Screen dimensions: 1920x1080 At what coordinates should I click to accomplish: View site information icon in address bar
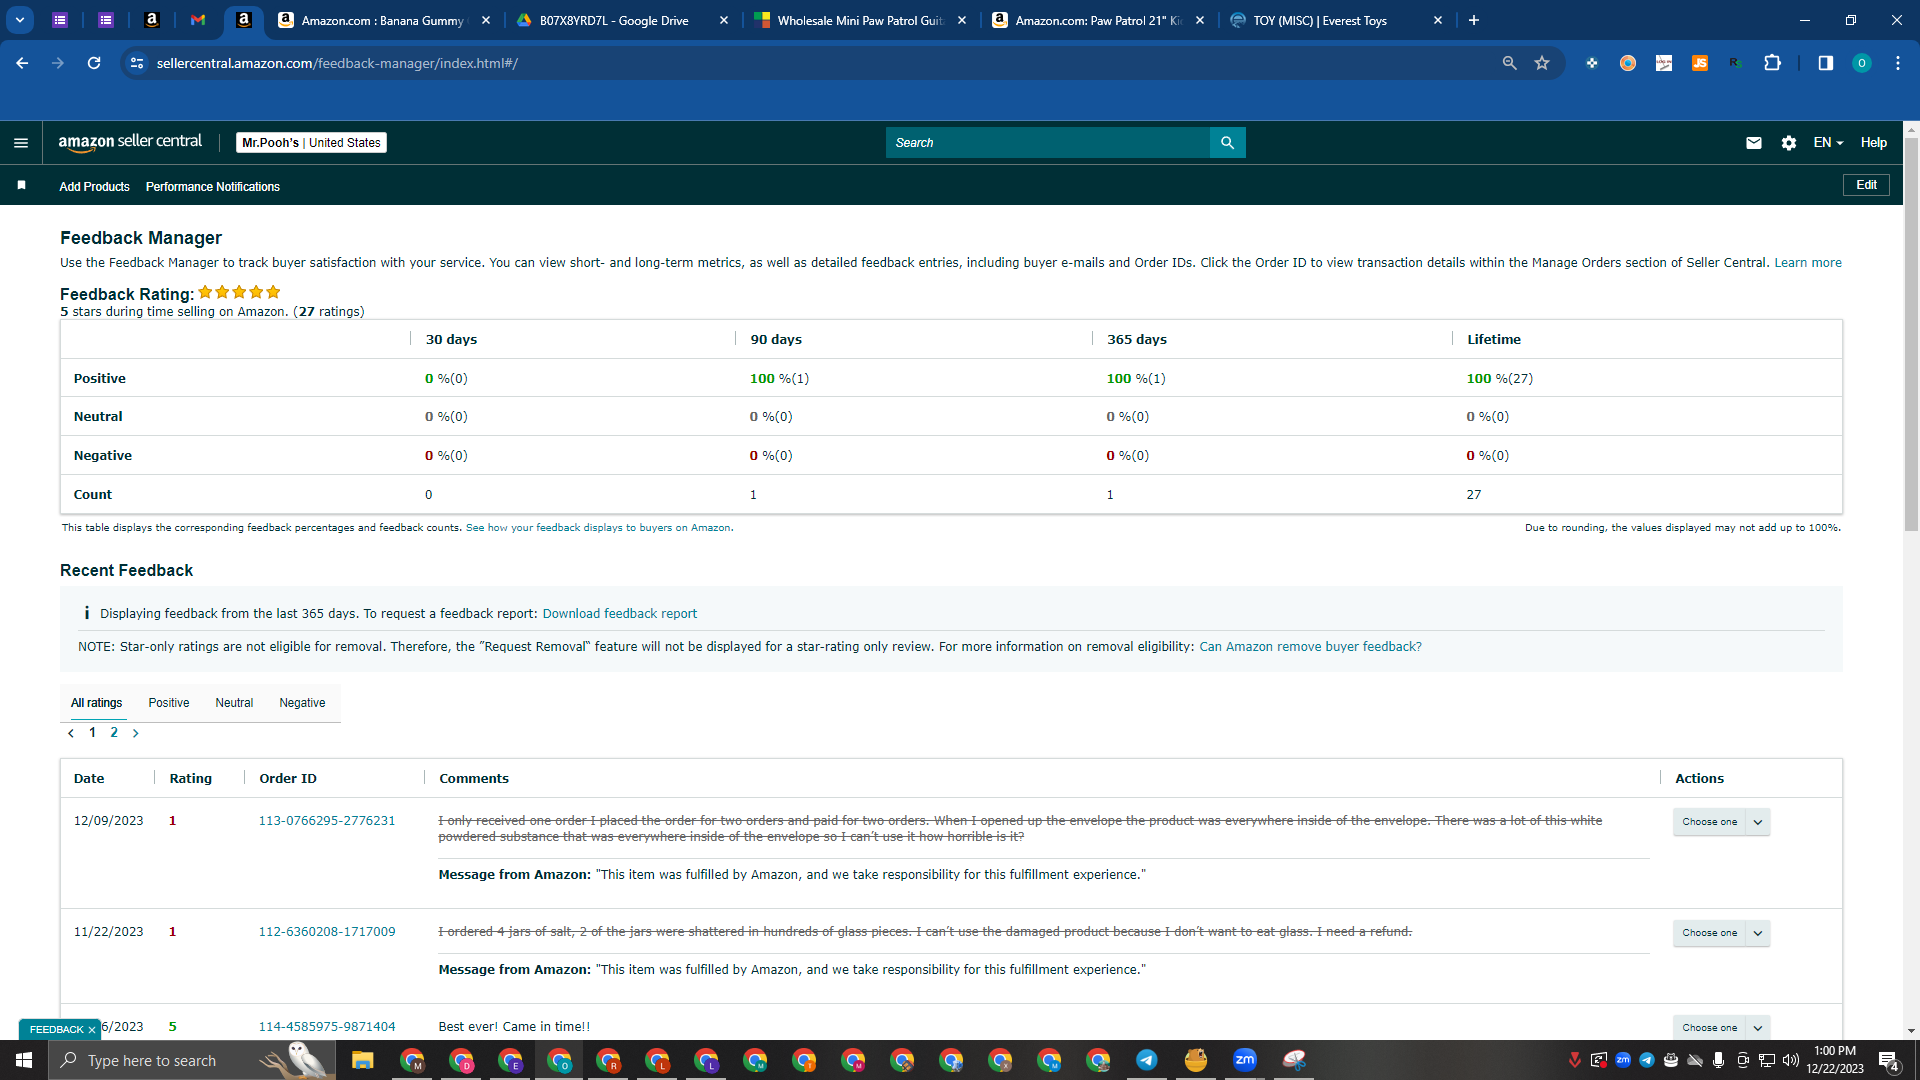[x=137, y=63]
